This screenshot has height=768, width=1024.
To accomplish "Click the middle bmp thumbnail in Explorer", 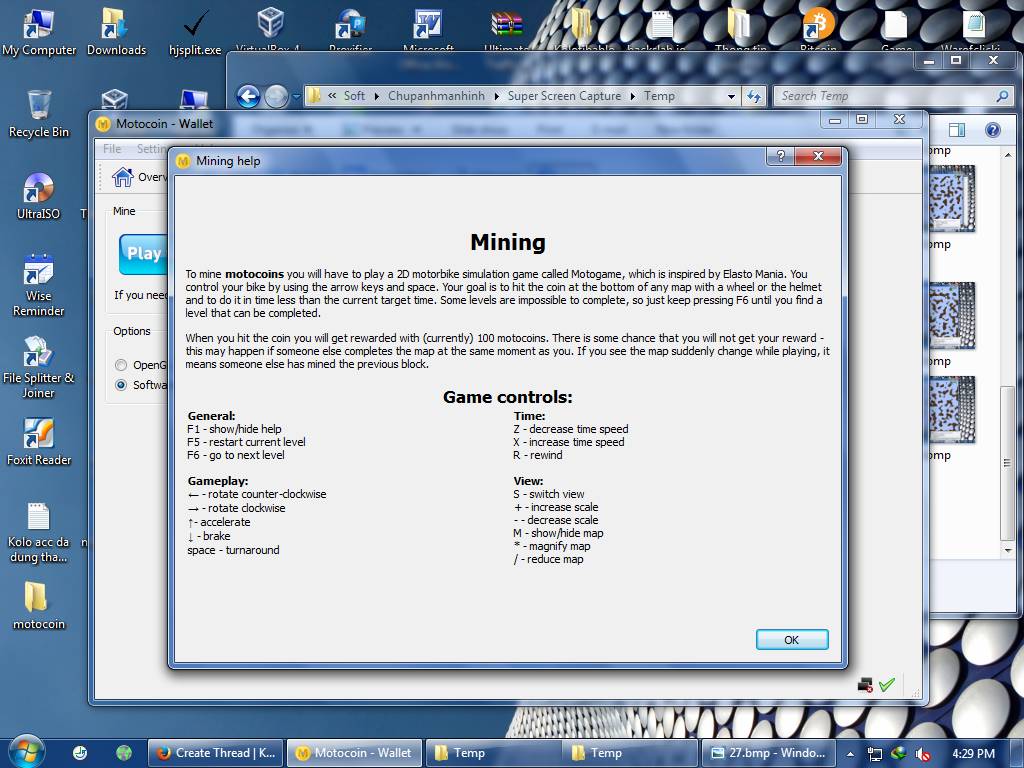I will pos(952,315).
